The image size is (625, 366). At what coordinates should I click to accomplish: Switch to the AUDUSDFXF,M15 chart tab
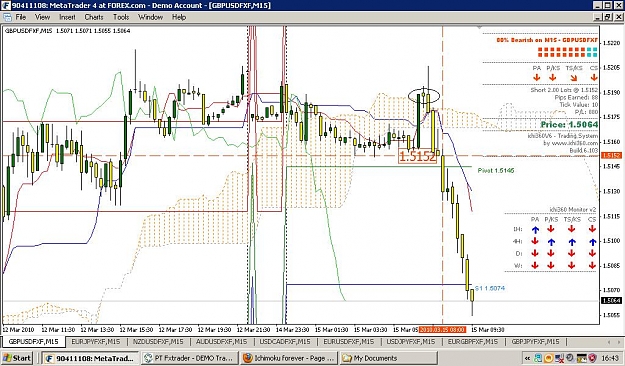pos(221,342)
